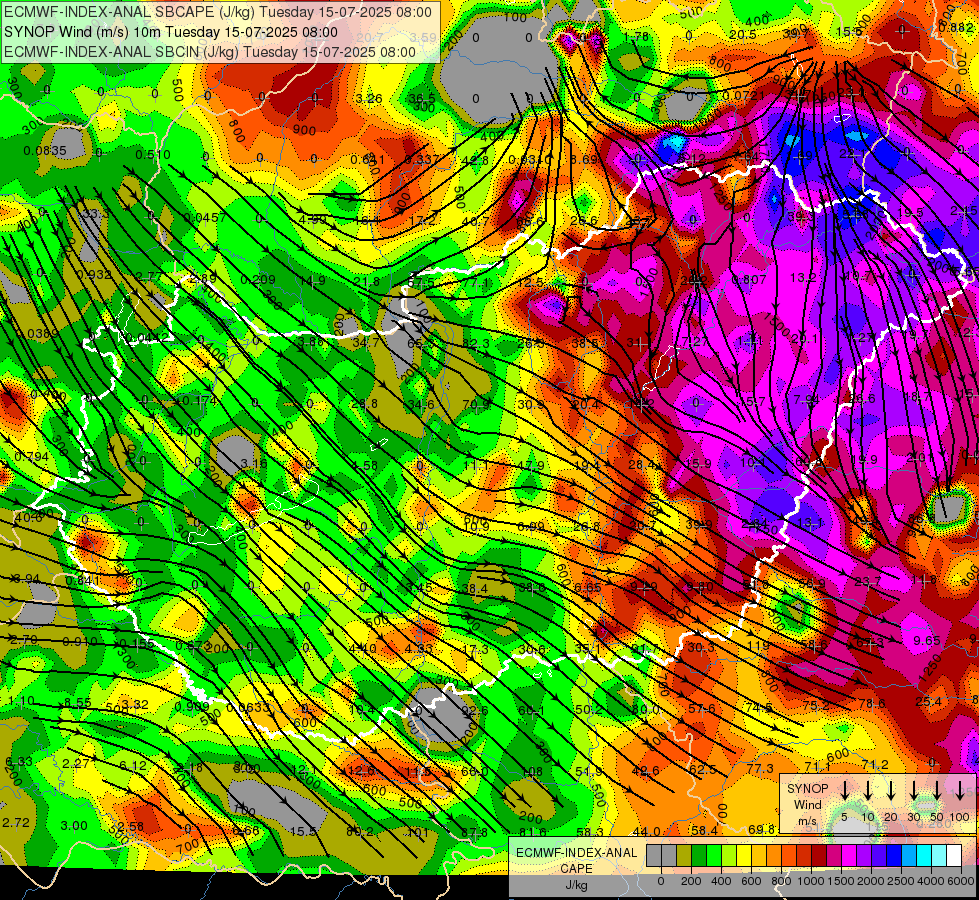
Task: Click the map value '3.26'
Action: click(x=369, y=99)
